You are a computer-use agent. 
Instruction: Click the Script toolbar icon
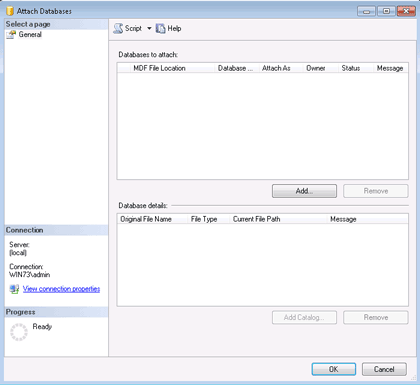tap(118, 29)
